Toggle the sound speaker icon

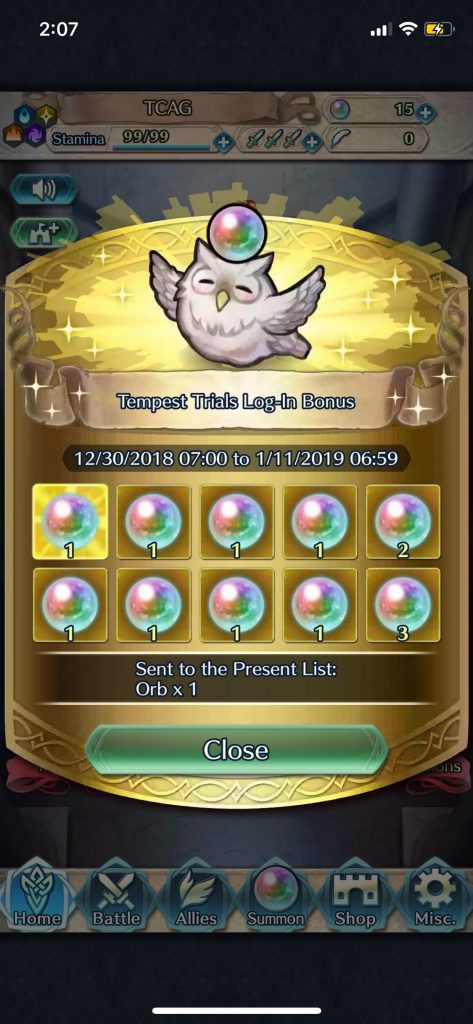point(44,189)
